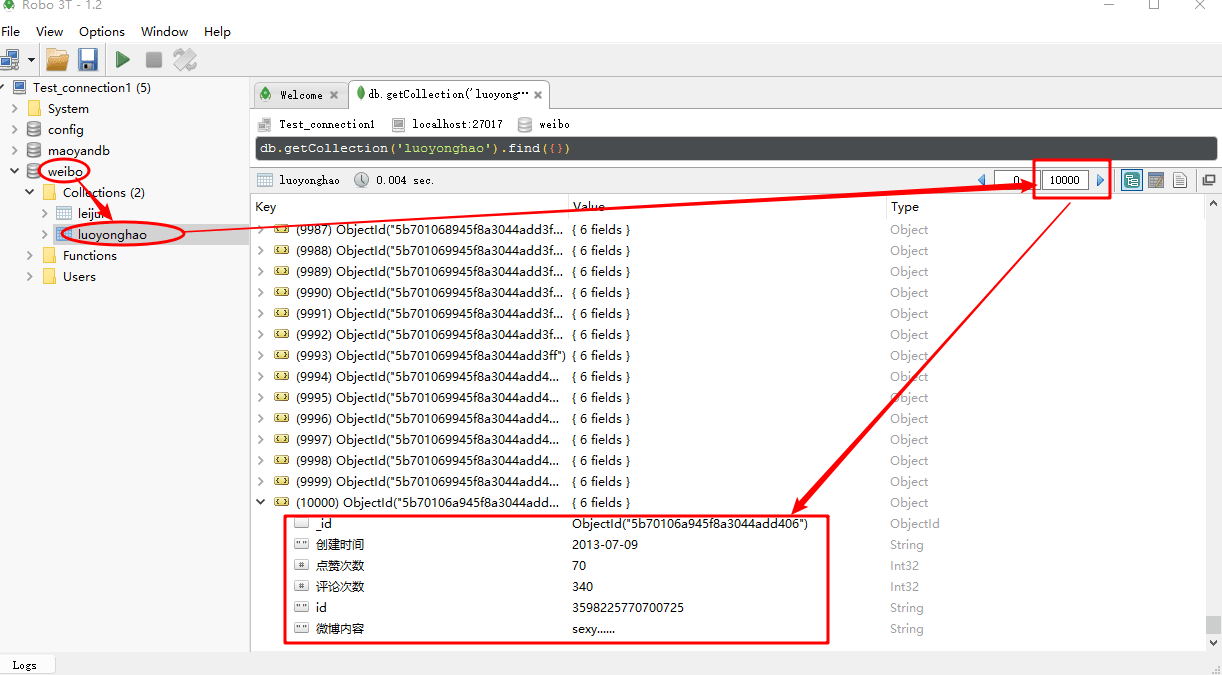
Task: Click the detach results window icon
Action: [x=1208, y=181]
